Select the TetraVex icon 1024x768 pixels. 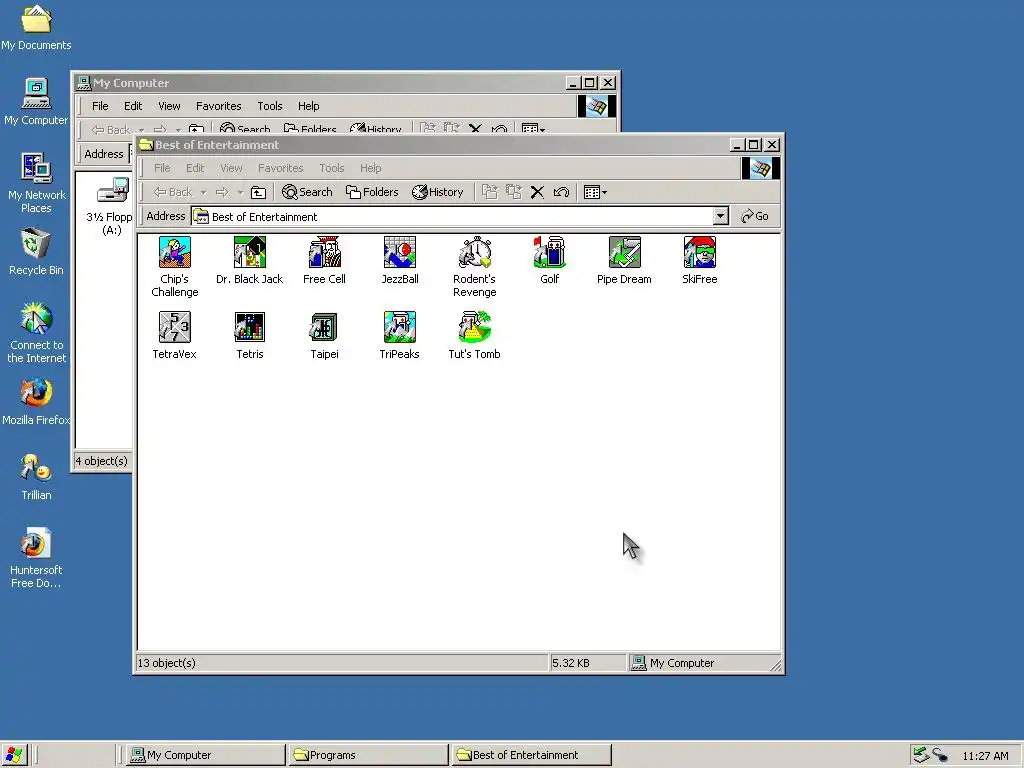tap(174, 327)
